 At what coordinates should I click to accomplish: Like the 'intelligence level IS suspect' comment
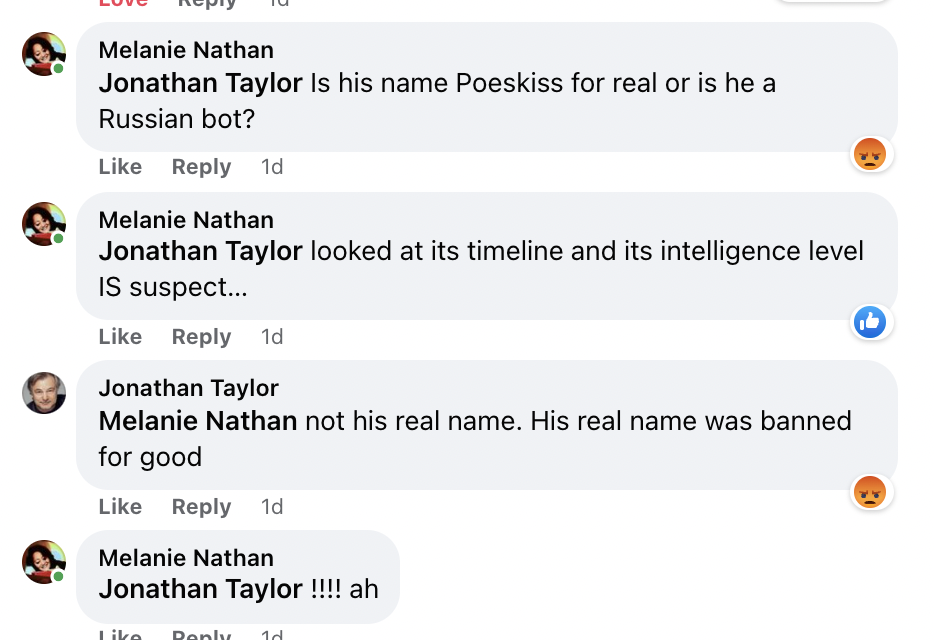click(120, 337)
